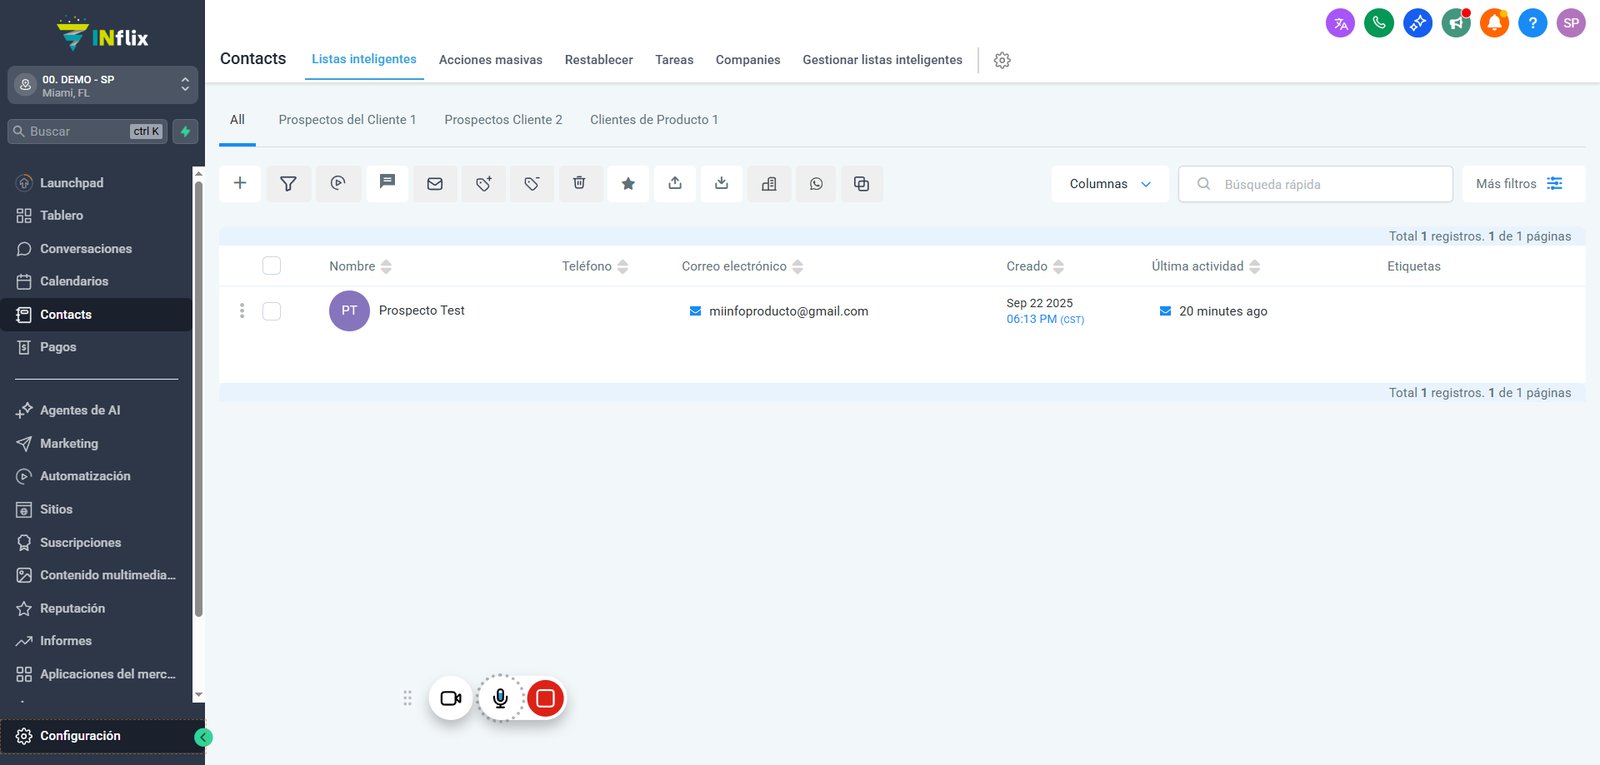Open the Prospecto Test contact name
This screenshot has height=765, width=1600.
421,311
